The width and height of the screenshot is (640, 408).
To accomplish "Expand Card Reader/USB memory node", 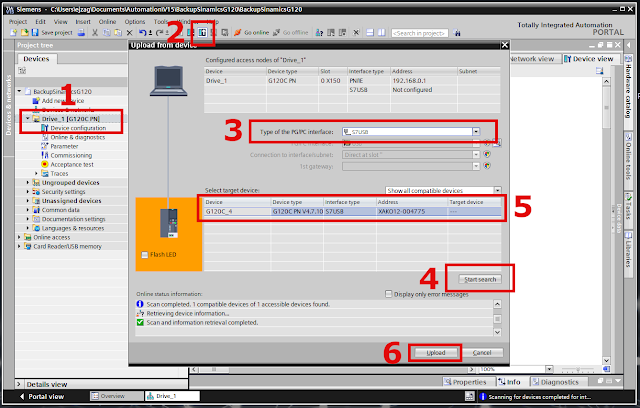I will [x=19, y=246].
